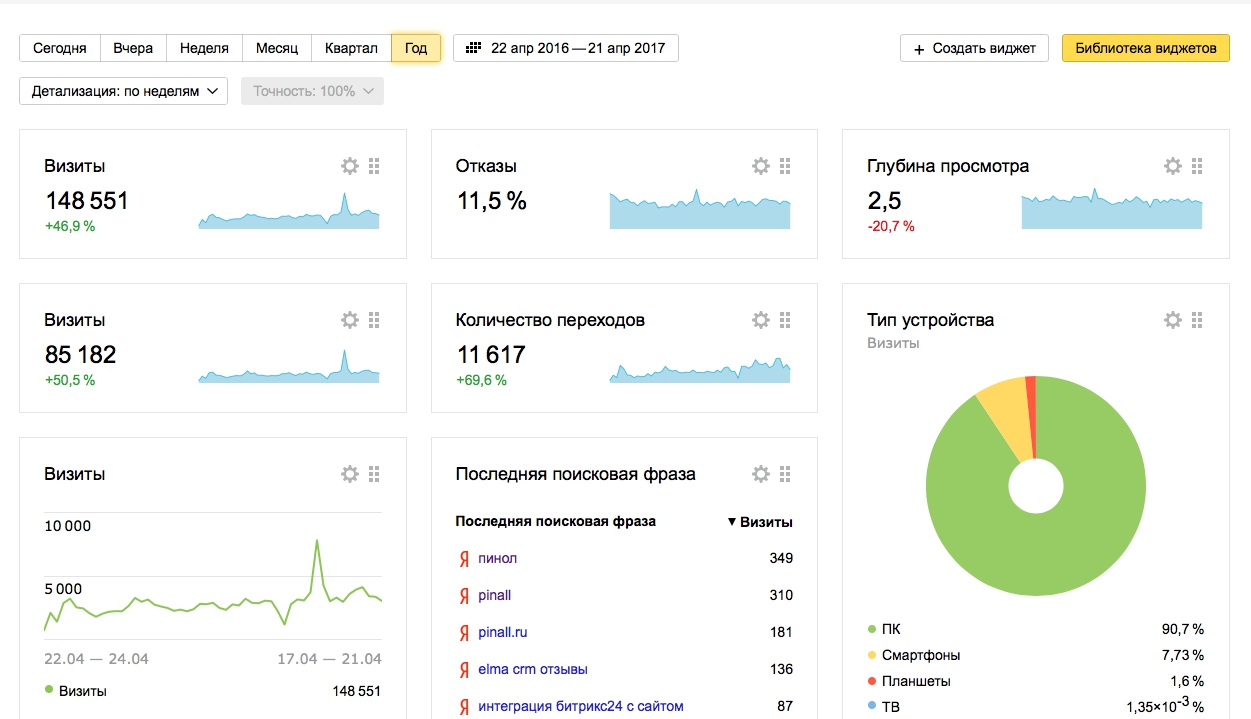Select the Вчера period tab
This screenshot has width=1251, height=719.
(133, 48)
